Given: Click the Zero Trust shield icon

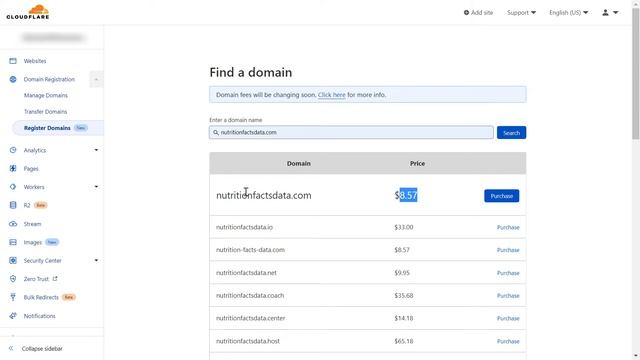Looking at the screenshot, I should pos(13,279).
